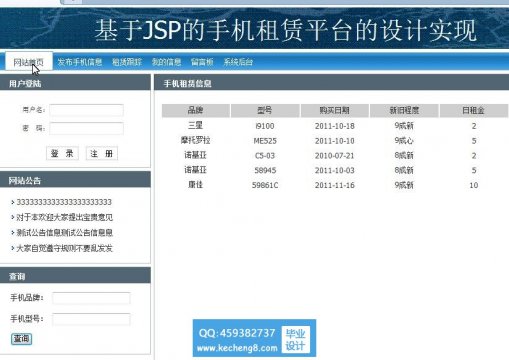509x360 pixels.
Task: Focus the 手机型号 search field
Action: coord(91,319)
